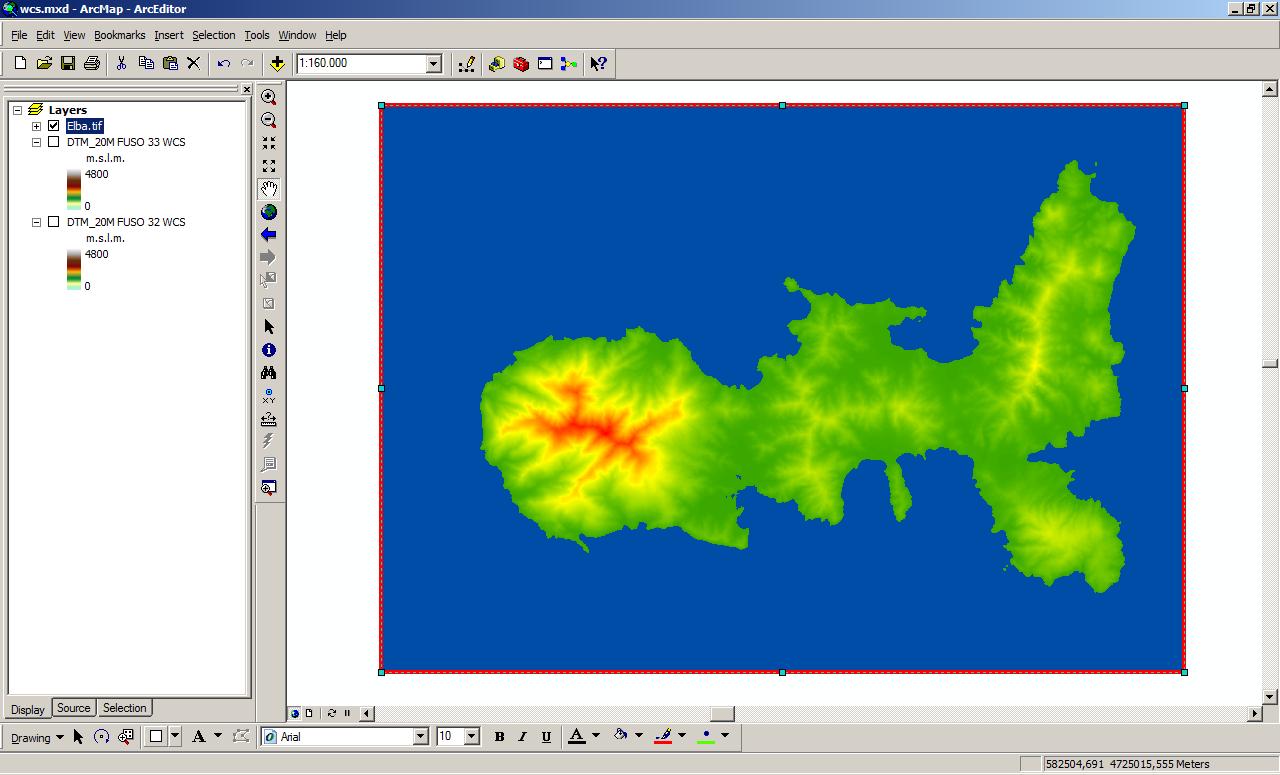Undo the last action

223,63
